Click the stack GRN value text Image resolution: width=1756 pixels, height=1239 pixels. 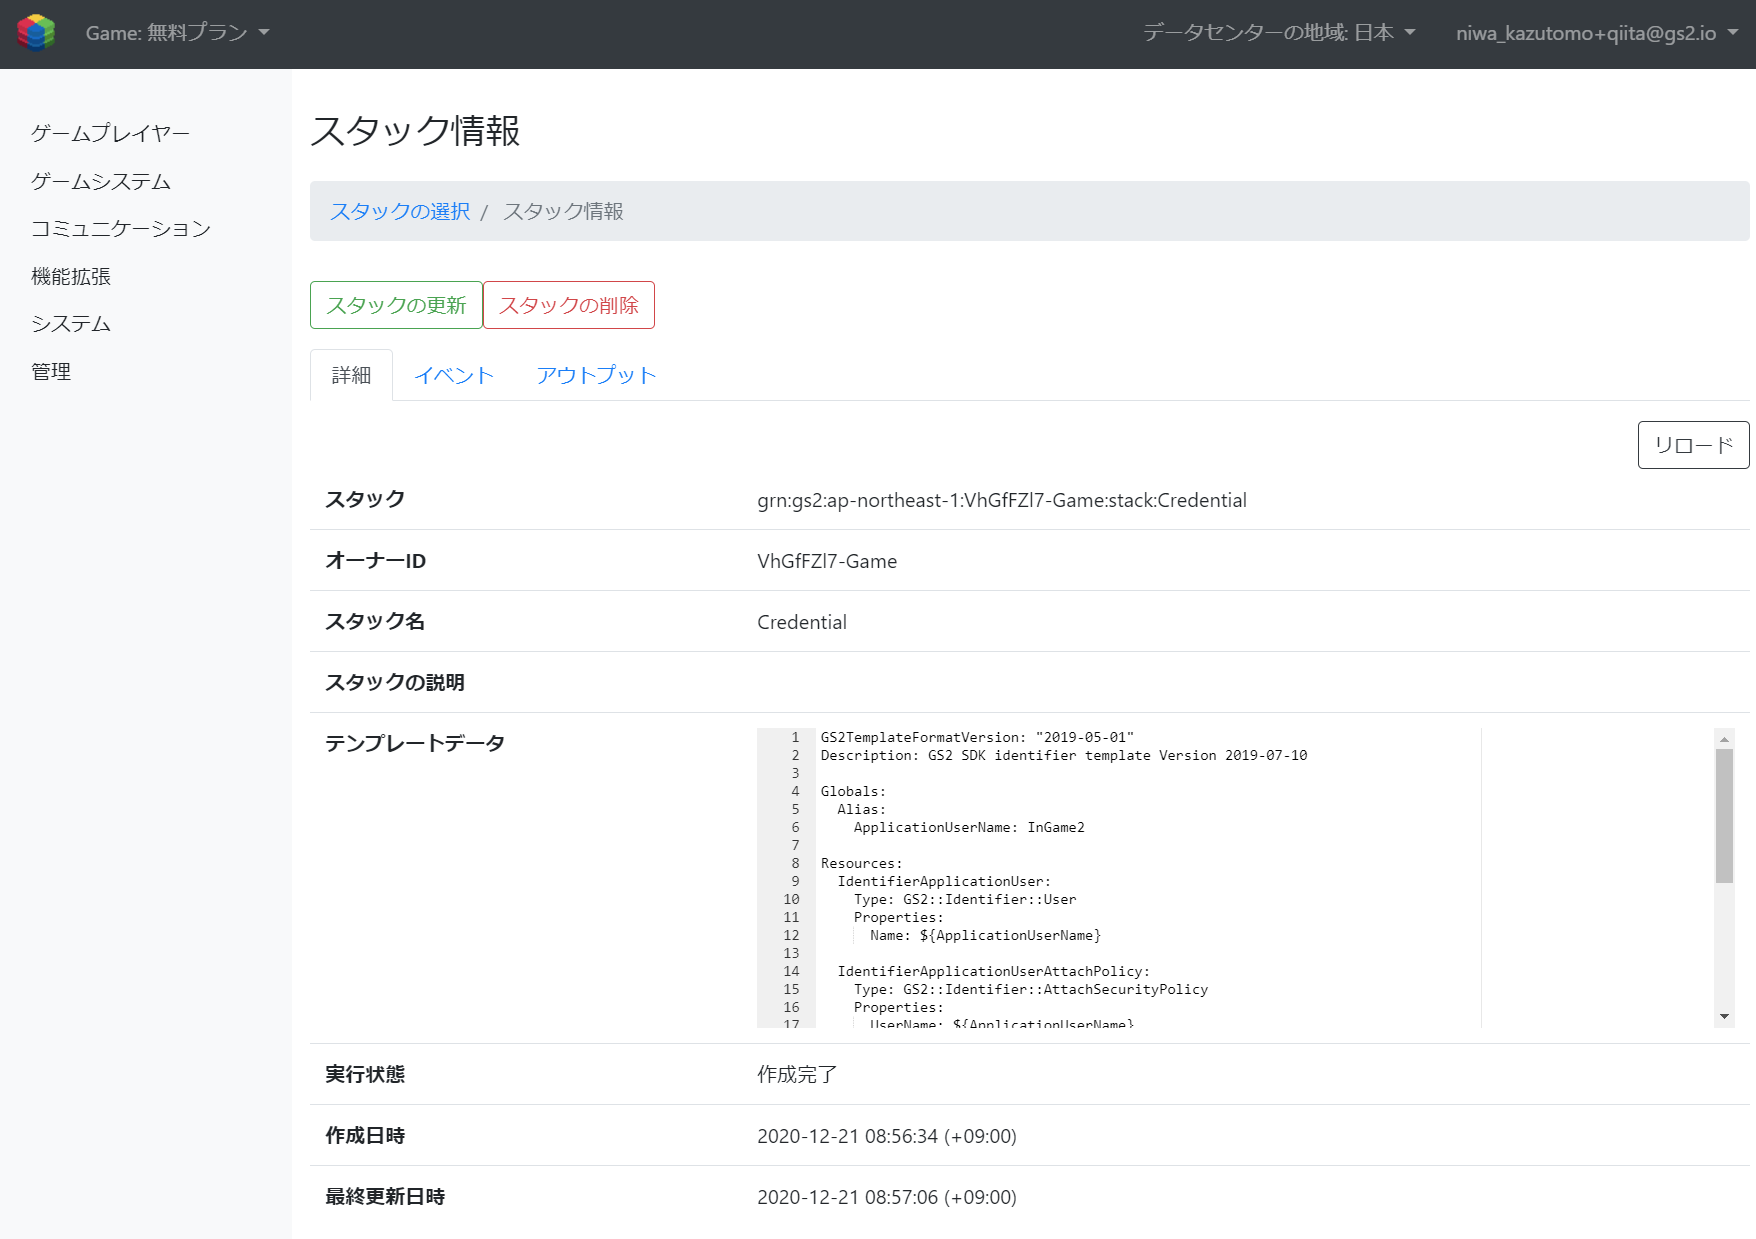(x=1002, y=500)
